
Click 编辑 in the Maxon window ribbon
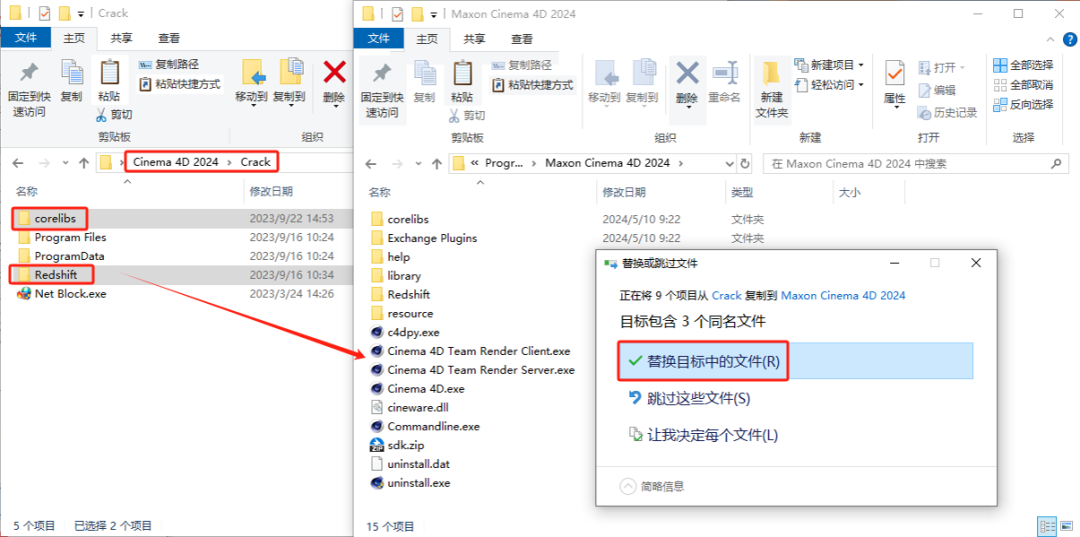[x=937, y=90]
